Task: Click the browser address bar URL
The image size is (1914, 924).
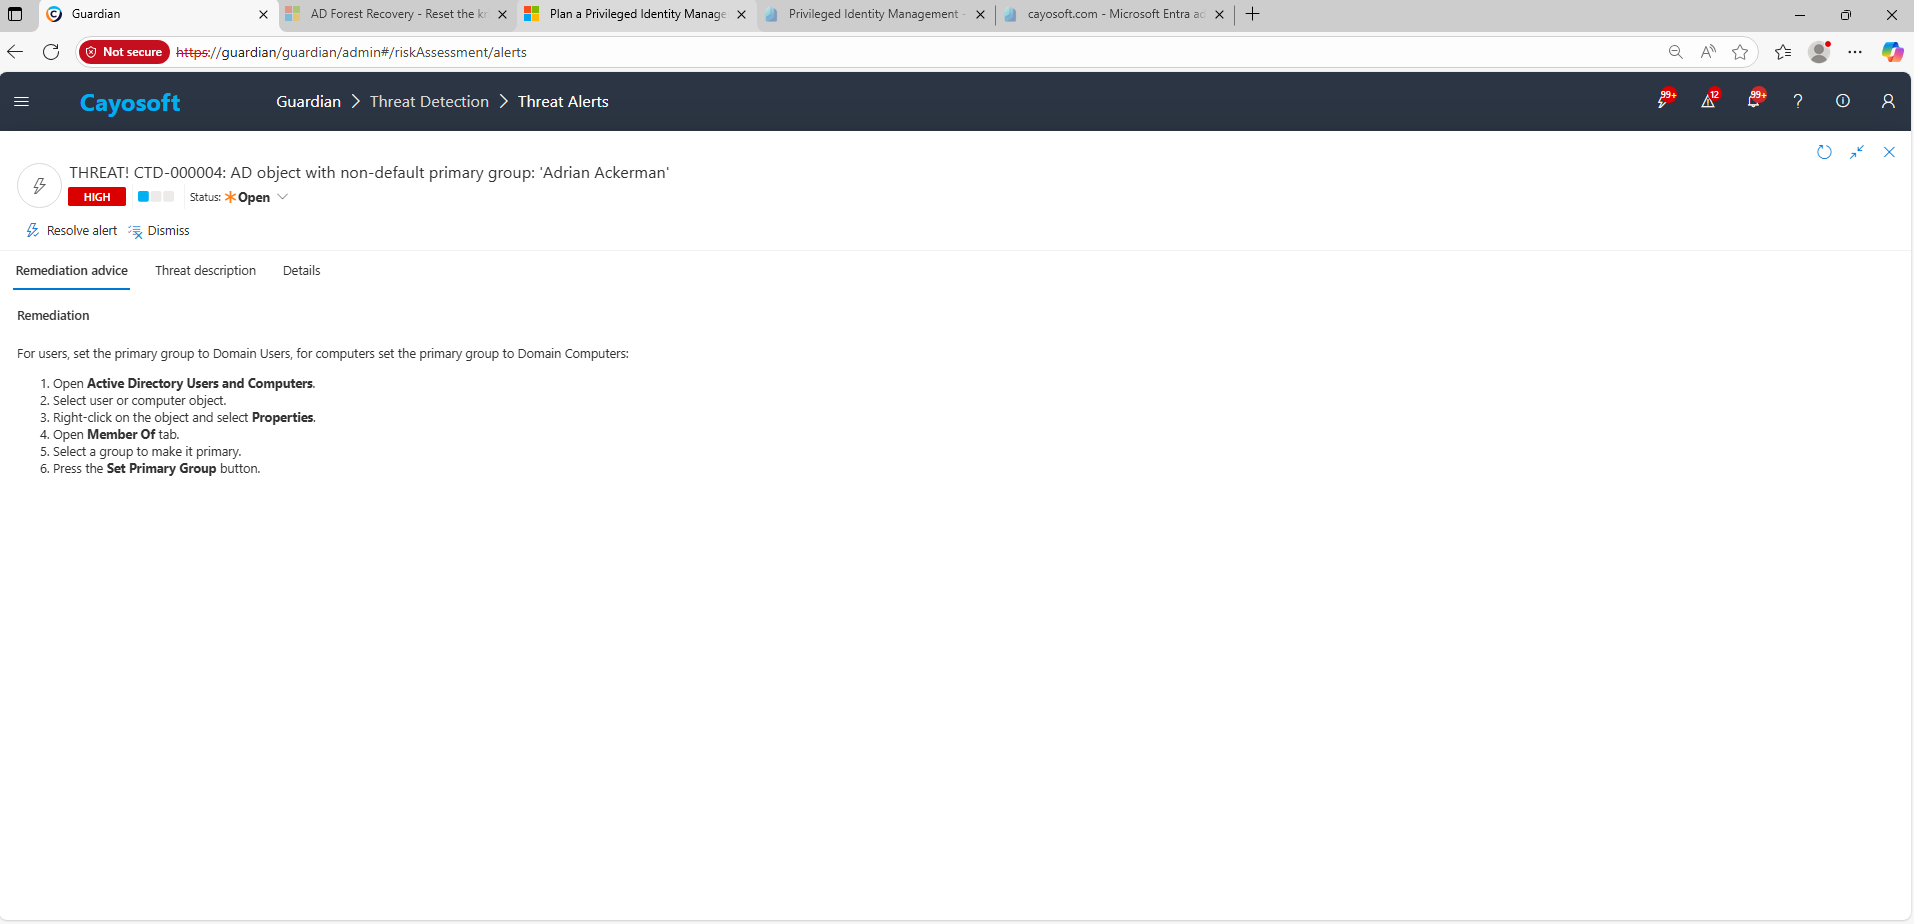Action: coord(600,52)
